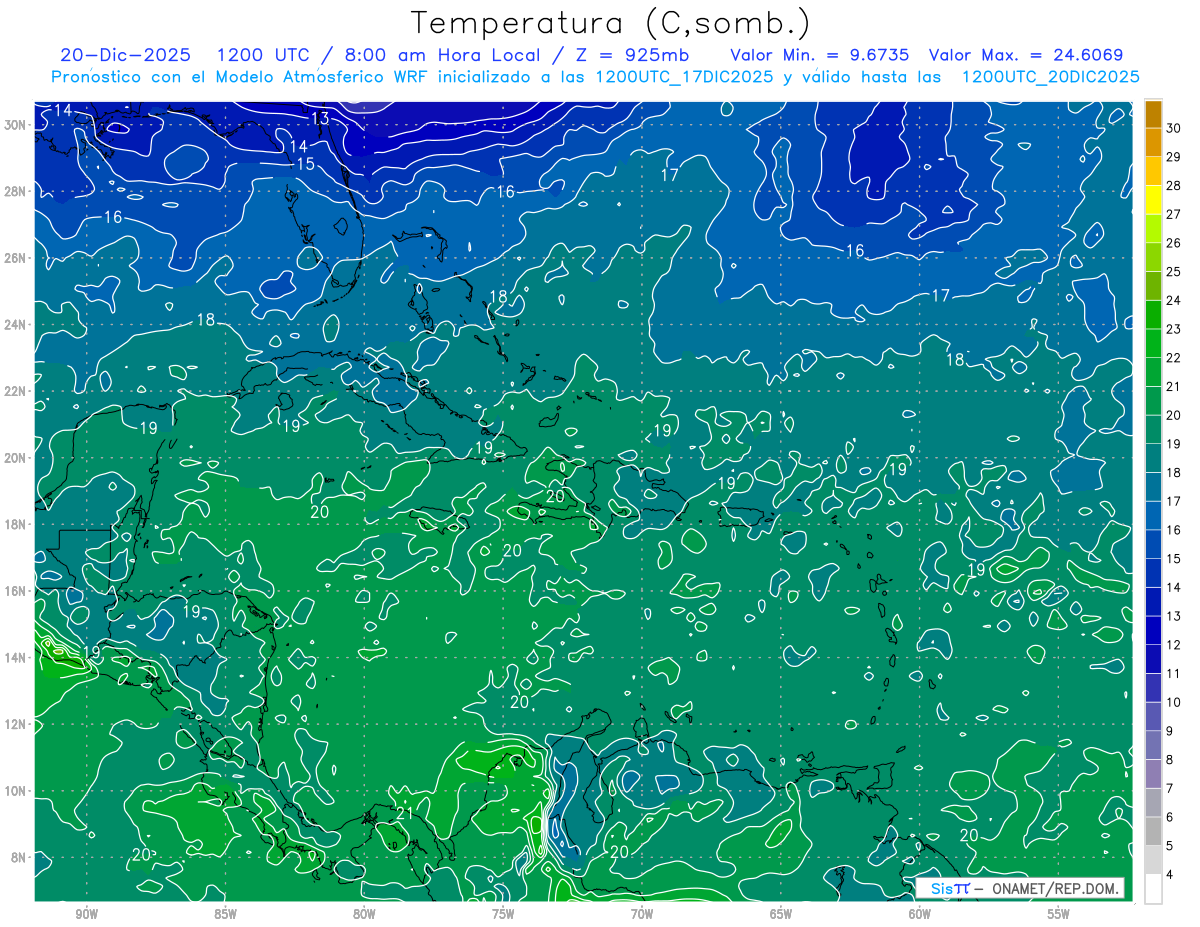Image resolution: width=1200 pixels, height=927 pixels.
Task: Click the '16N' latitude axis label
Action: tap(17, 591)
